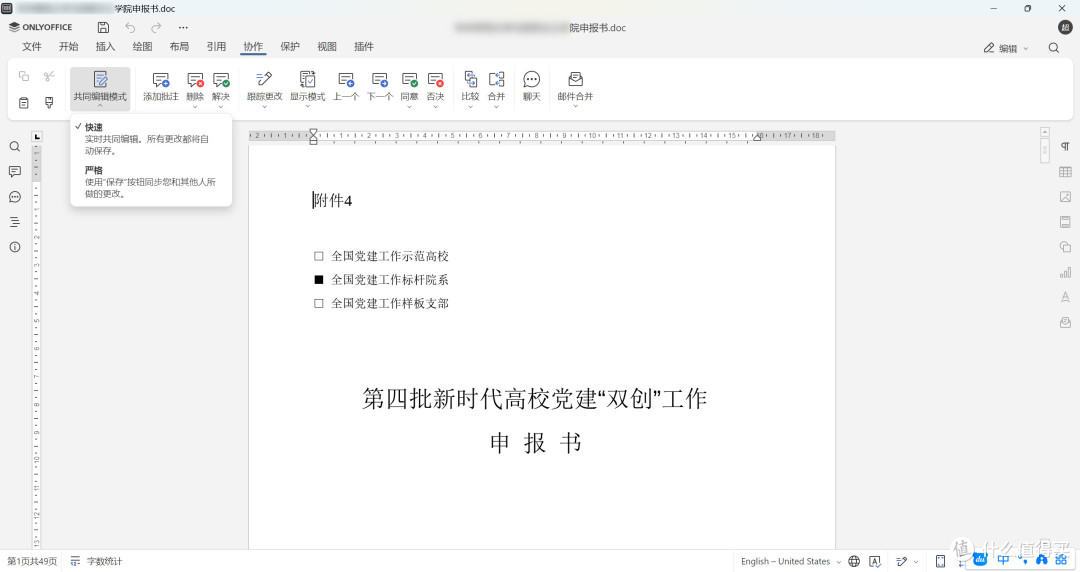
Task: Click the user avatar at top right
Action: (x=1065, y=28)
